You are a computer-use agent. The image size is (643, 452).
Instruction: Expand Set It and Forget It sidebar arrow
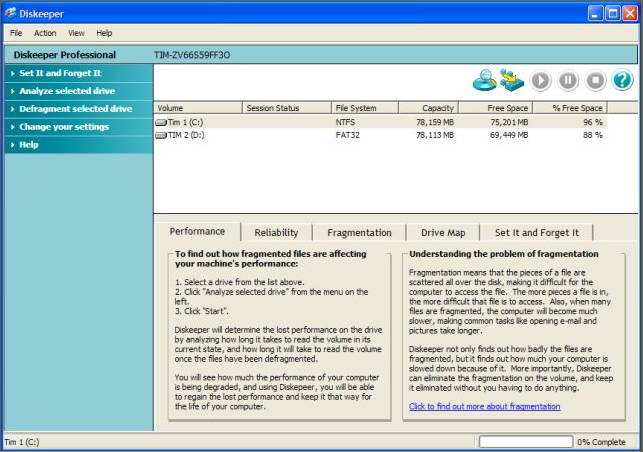coord(12,73)
